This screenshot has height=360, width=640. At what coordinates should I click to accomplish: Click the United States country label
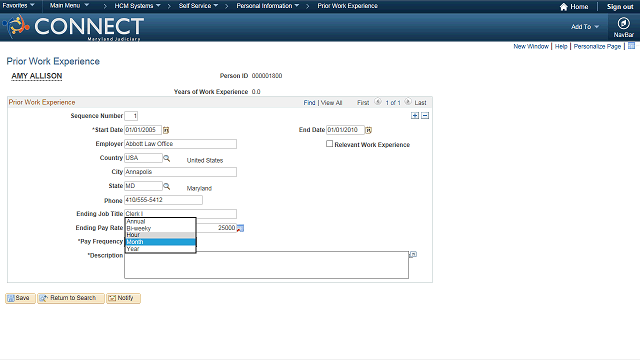click(205, 160)
